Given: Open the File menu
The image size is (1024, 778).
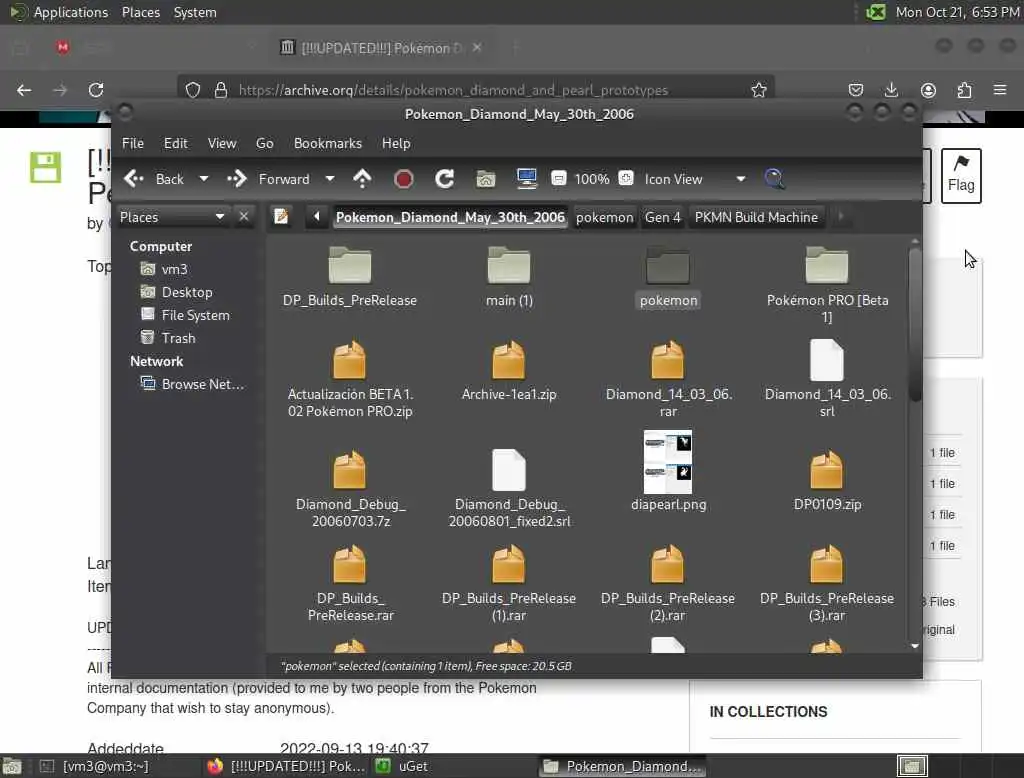Looking at the screenshot, I should 133,143.
